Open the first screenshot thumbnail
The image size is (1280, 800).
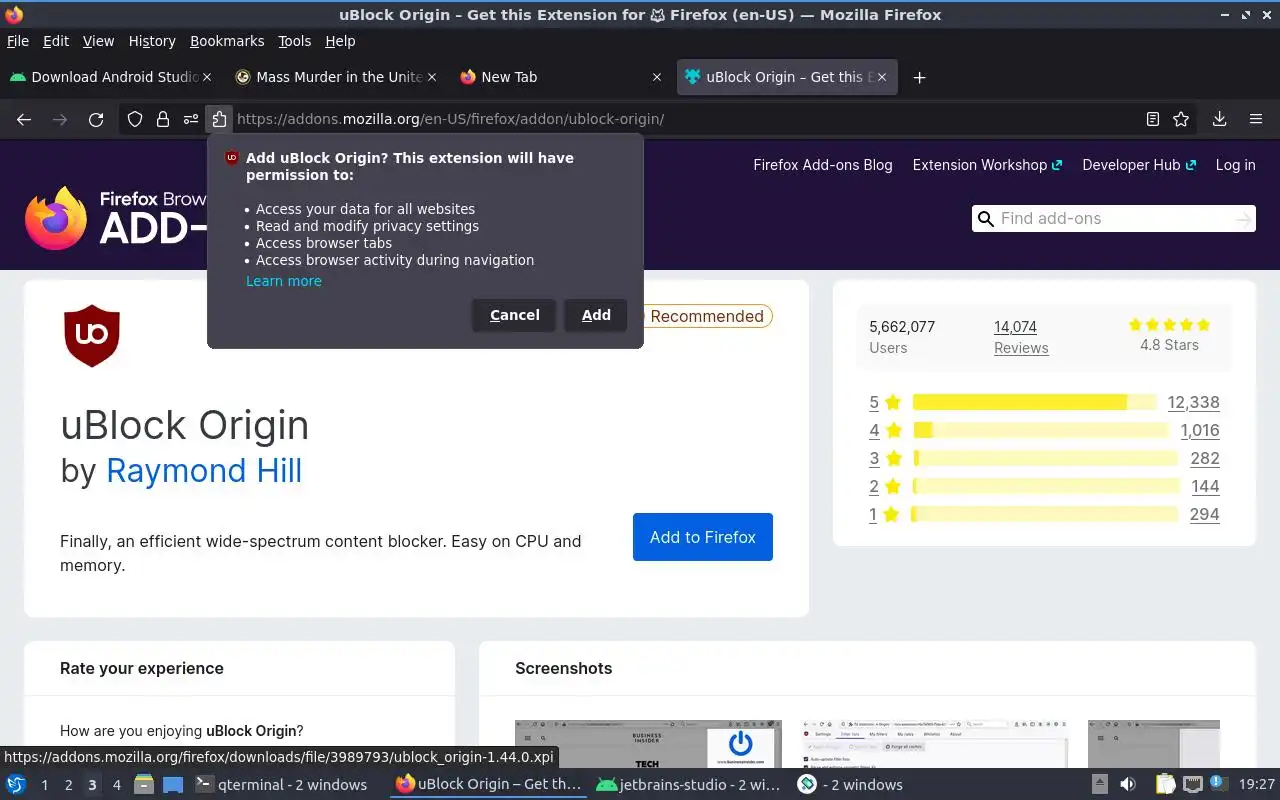point(648,744)
